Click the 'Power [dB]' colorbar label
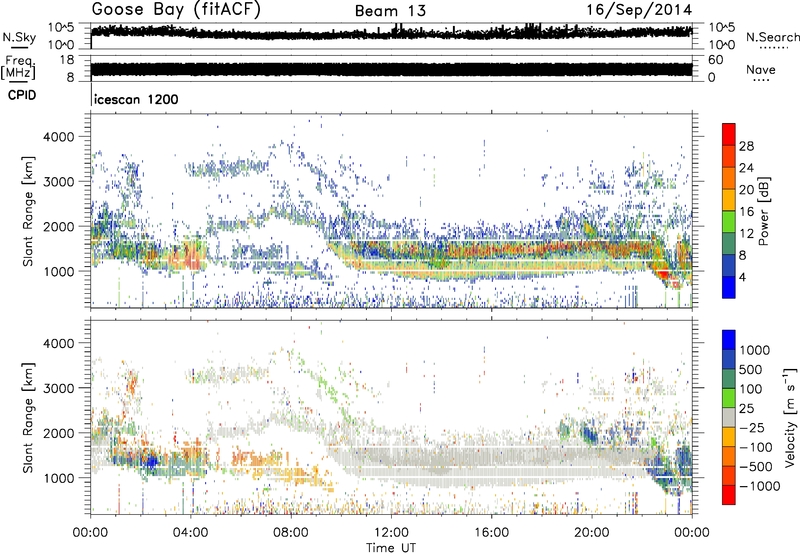This screenshot has width=800, height=554. pyautogui.click(x=763, y=211)
